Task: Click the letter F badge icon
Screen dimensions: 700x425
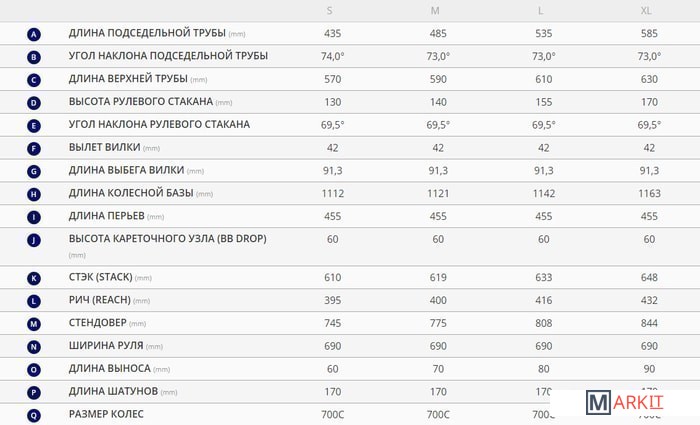Action: pyautogui.click(x=35, y=148)
